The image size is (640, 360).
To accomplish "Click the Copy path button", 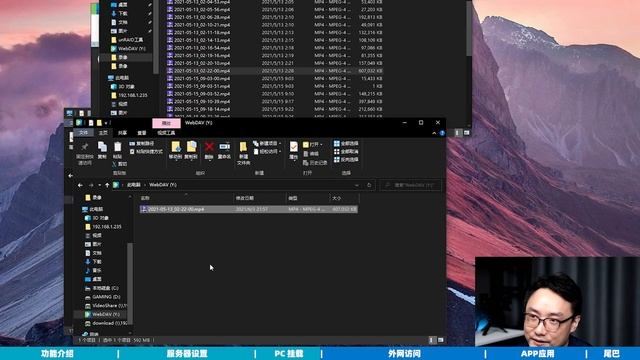I will tap(142, 144).
